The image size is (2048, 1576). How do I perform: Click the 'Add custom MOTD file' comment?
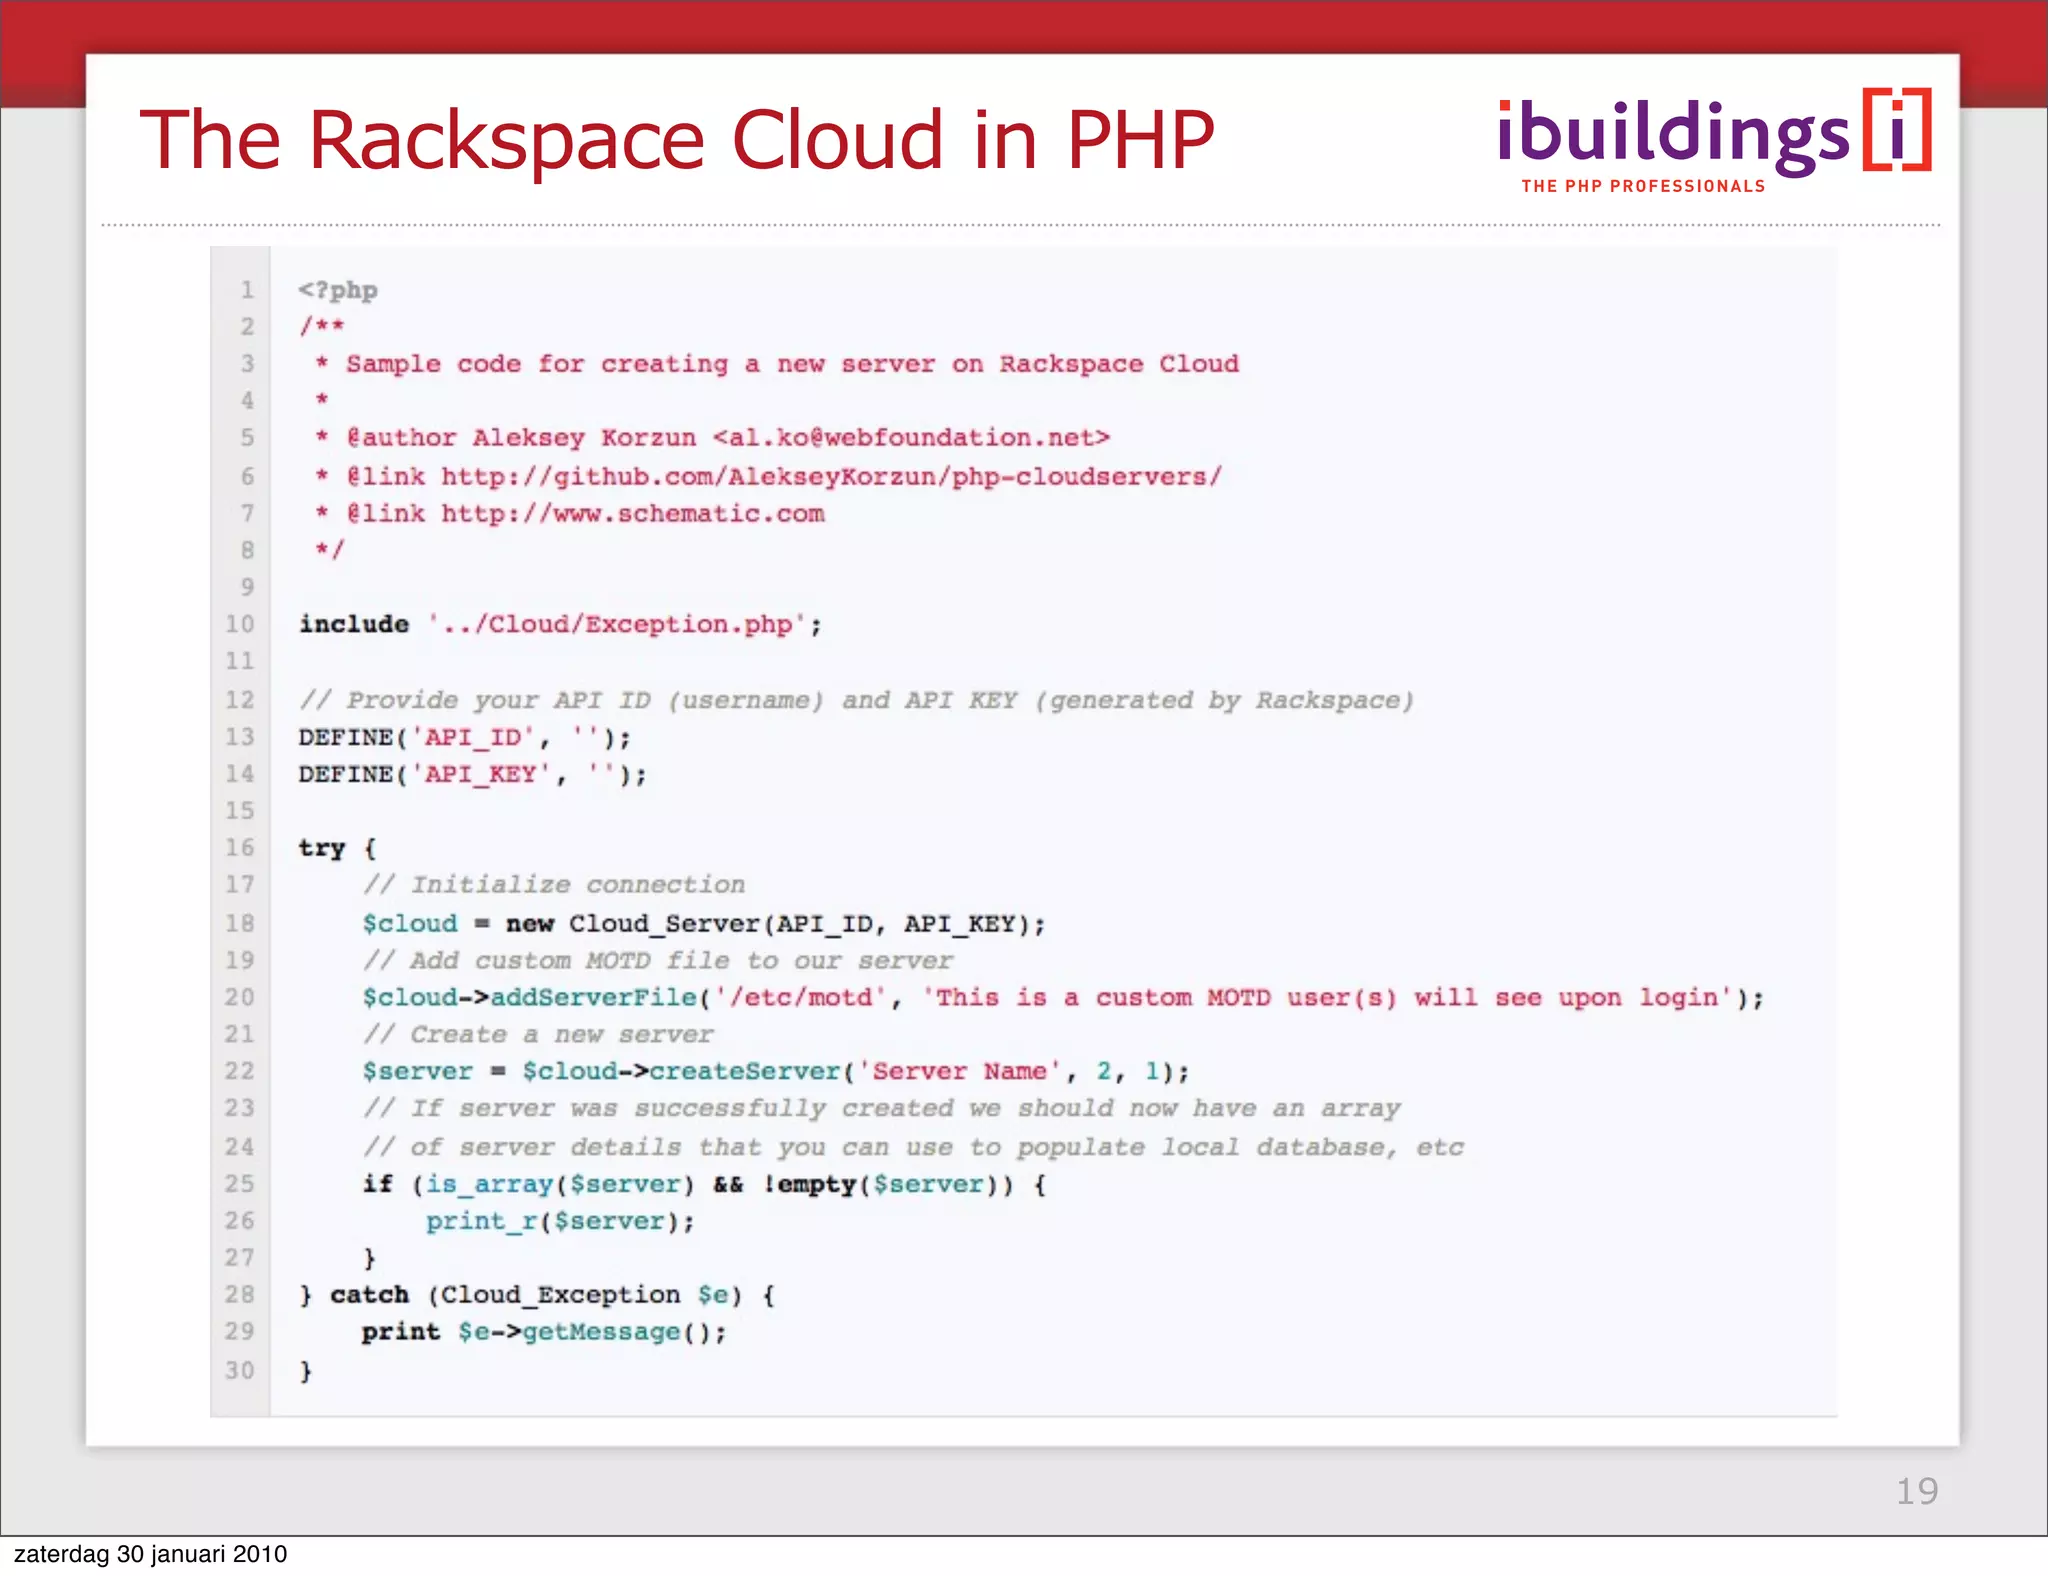click(x=658, y=960)
